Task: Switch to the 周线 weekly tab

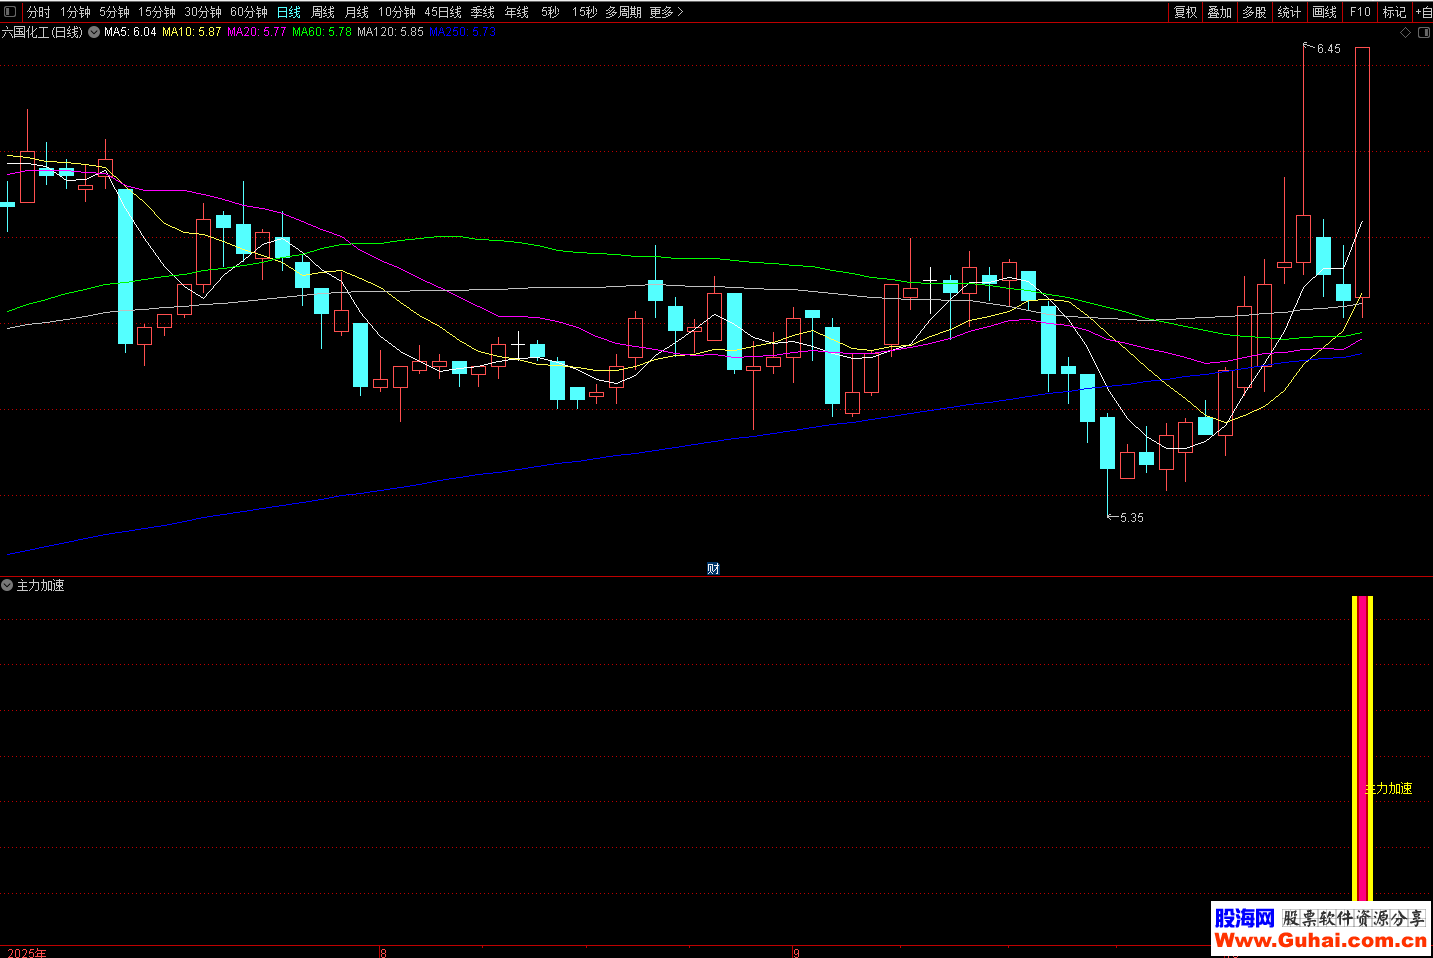Action: click(x=323, y=12)
